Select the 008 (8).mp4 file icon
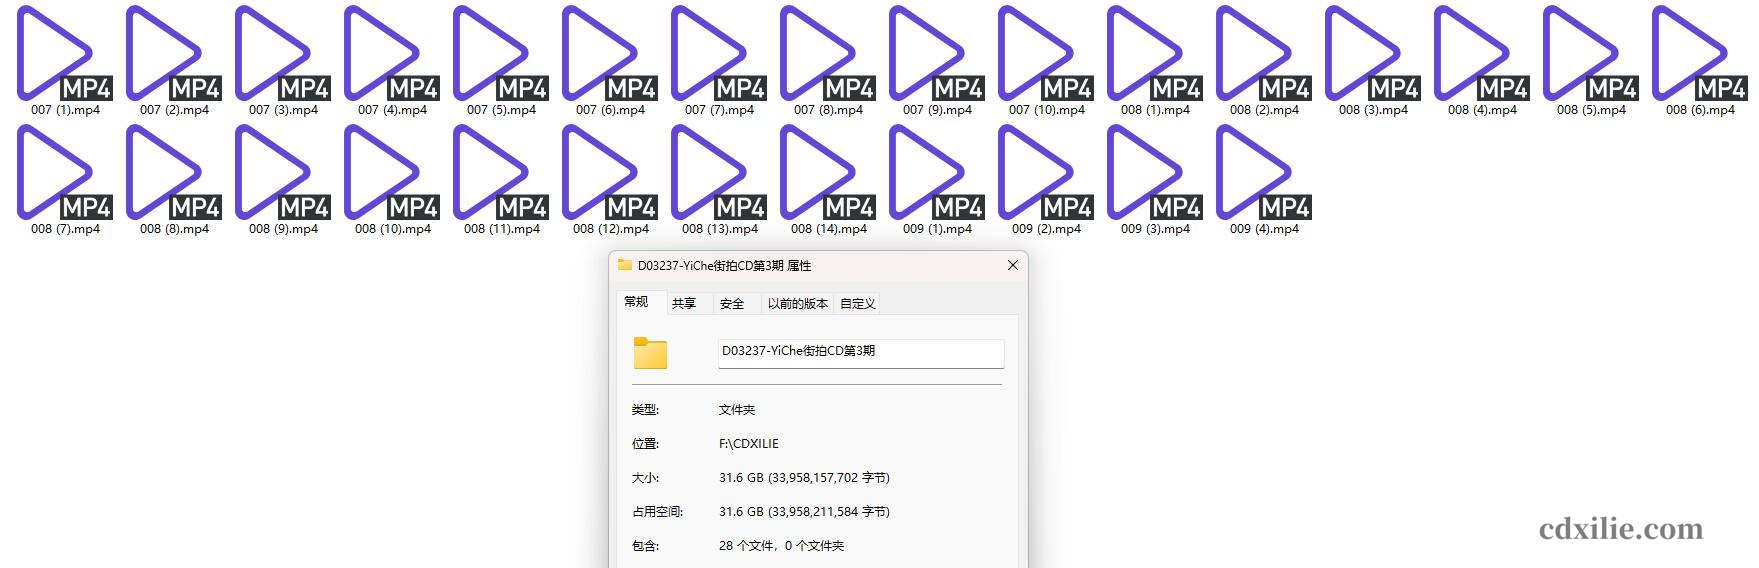Screen dimensions: 1759x568 174,173
